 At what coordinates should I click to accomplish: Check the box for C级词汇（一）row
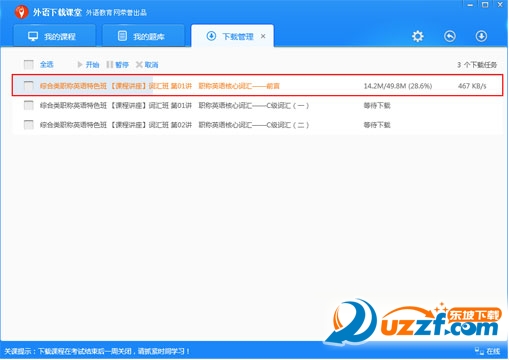coord(29,105)
